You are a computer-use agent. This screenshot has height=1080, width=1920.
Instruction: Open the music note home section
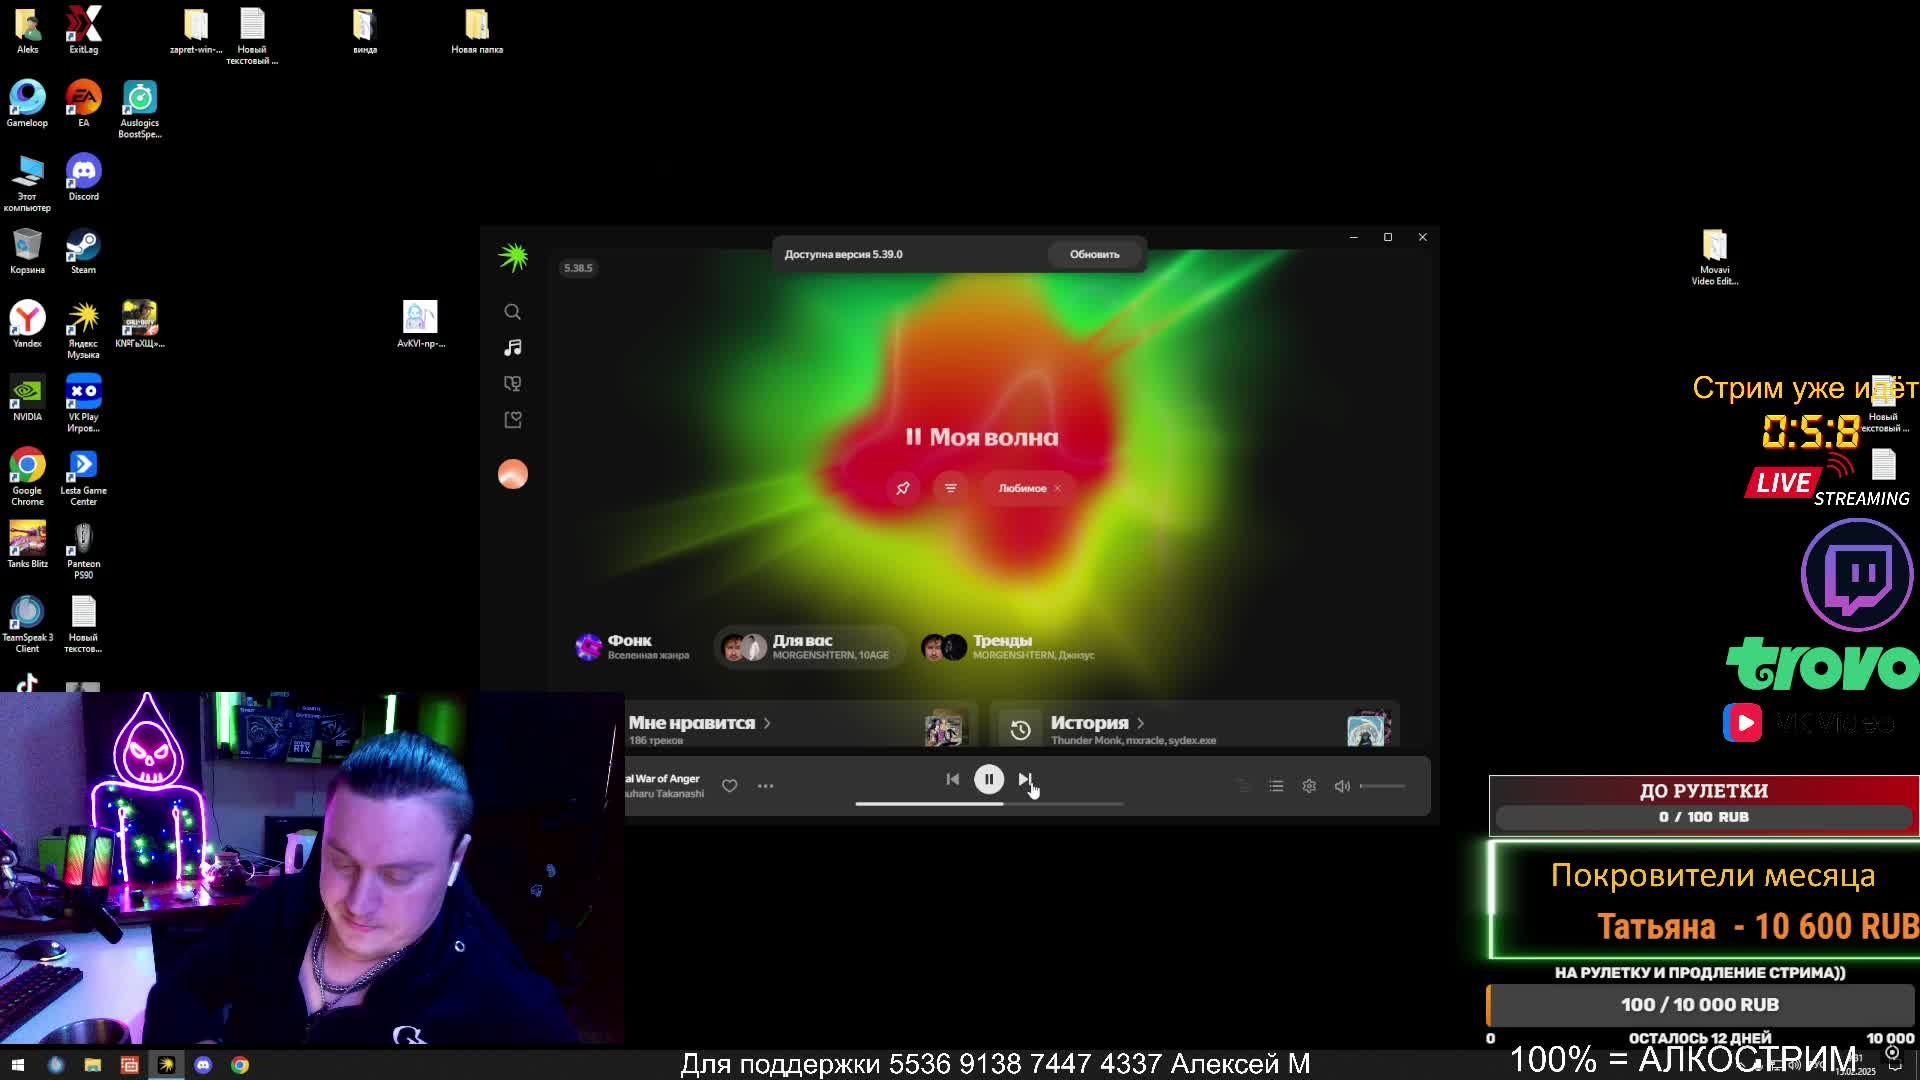click(512, 348)
